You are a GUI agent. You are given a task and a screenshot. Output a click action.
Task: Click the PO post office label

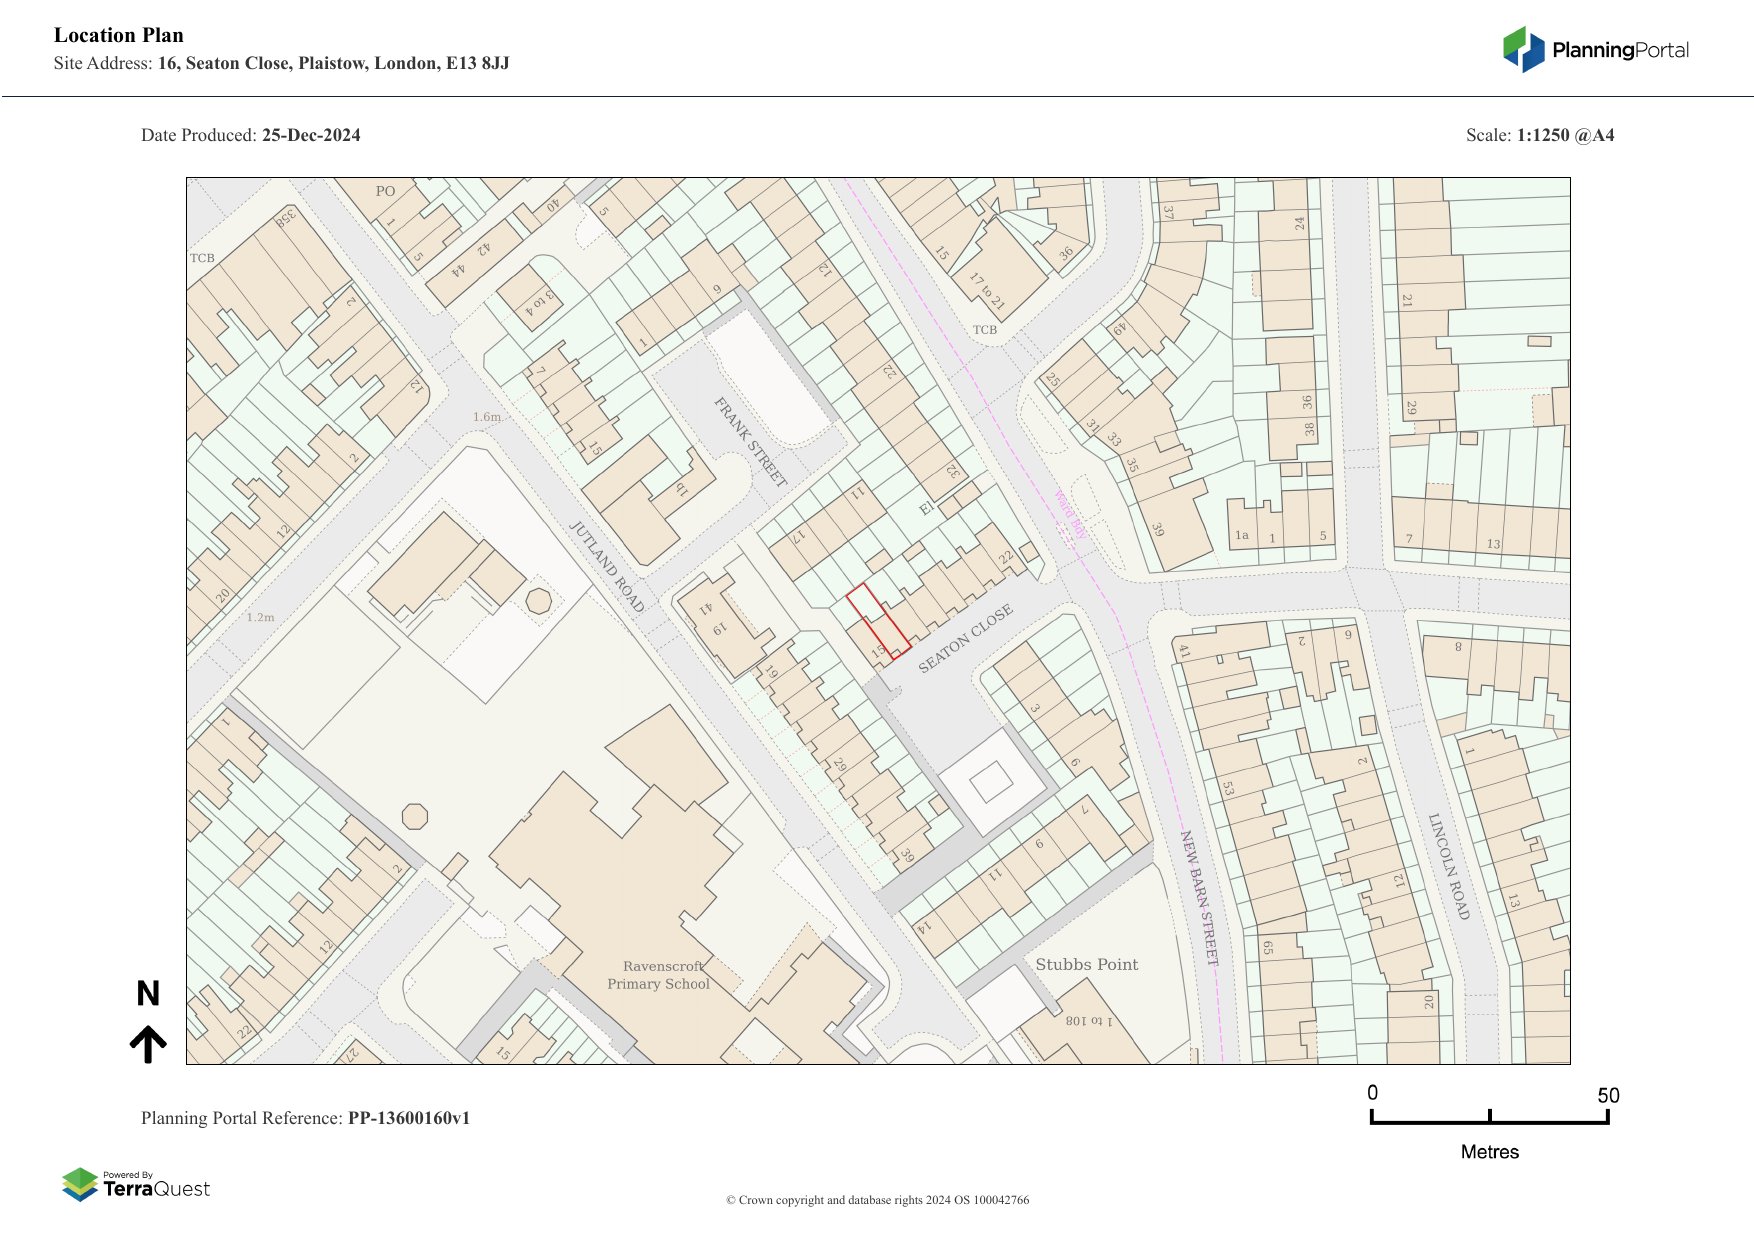pyautogui.click(x=385, y=191)
